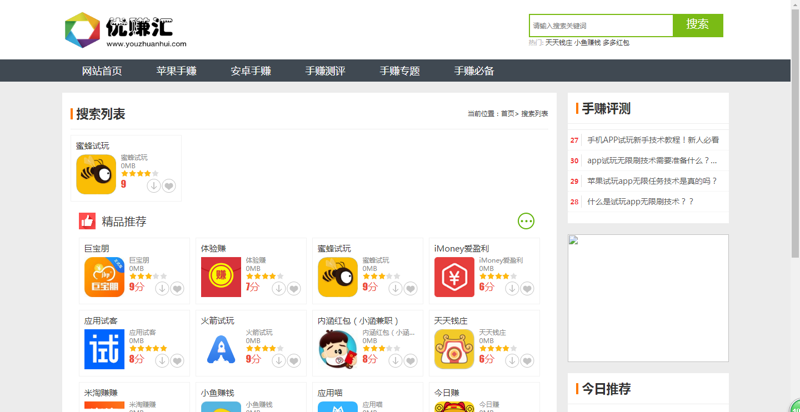The width and height of the screenshot is (800, 412).
Task: Open the 手赚测评 navigation item
Action: tap(326, 71)
